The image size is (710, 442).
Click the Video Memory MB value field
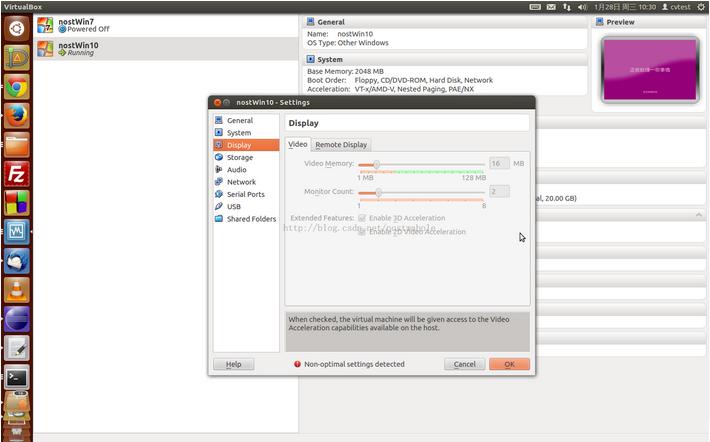click(x=499, y=163)
